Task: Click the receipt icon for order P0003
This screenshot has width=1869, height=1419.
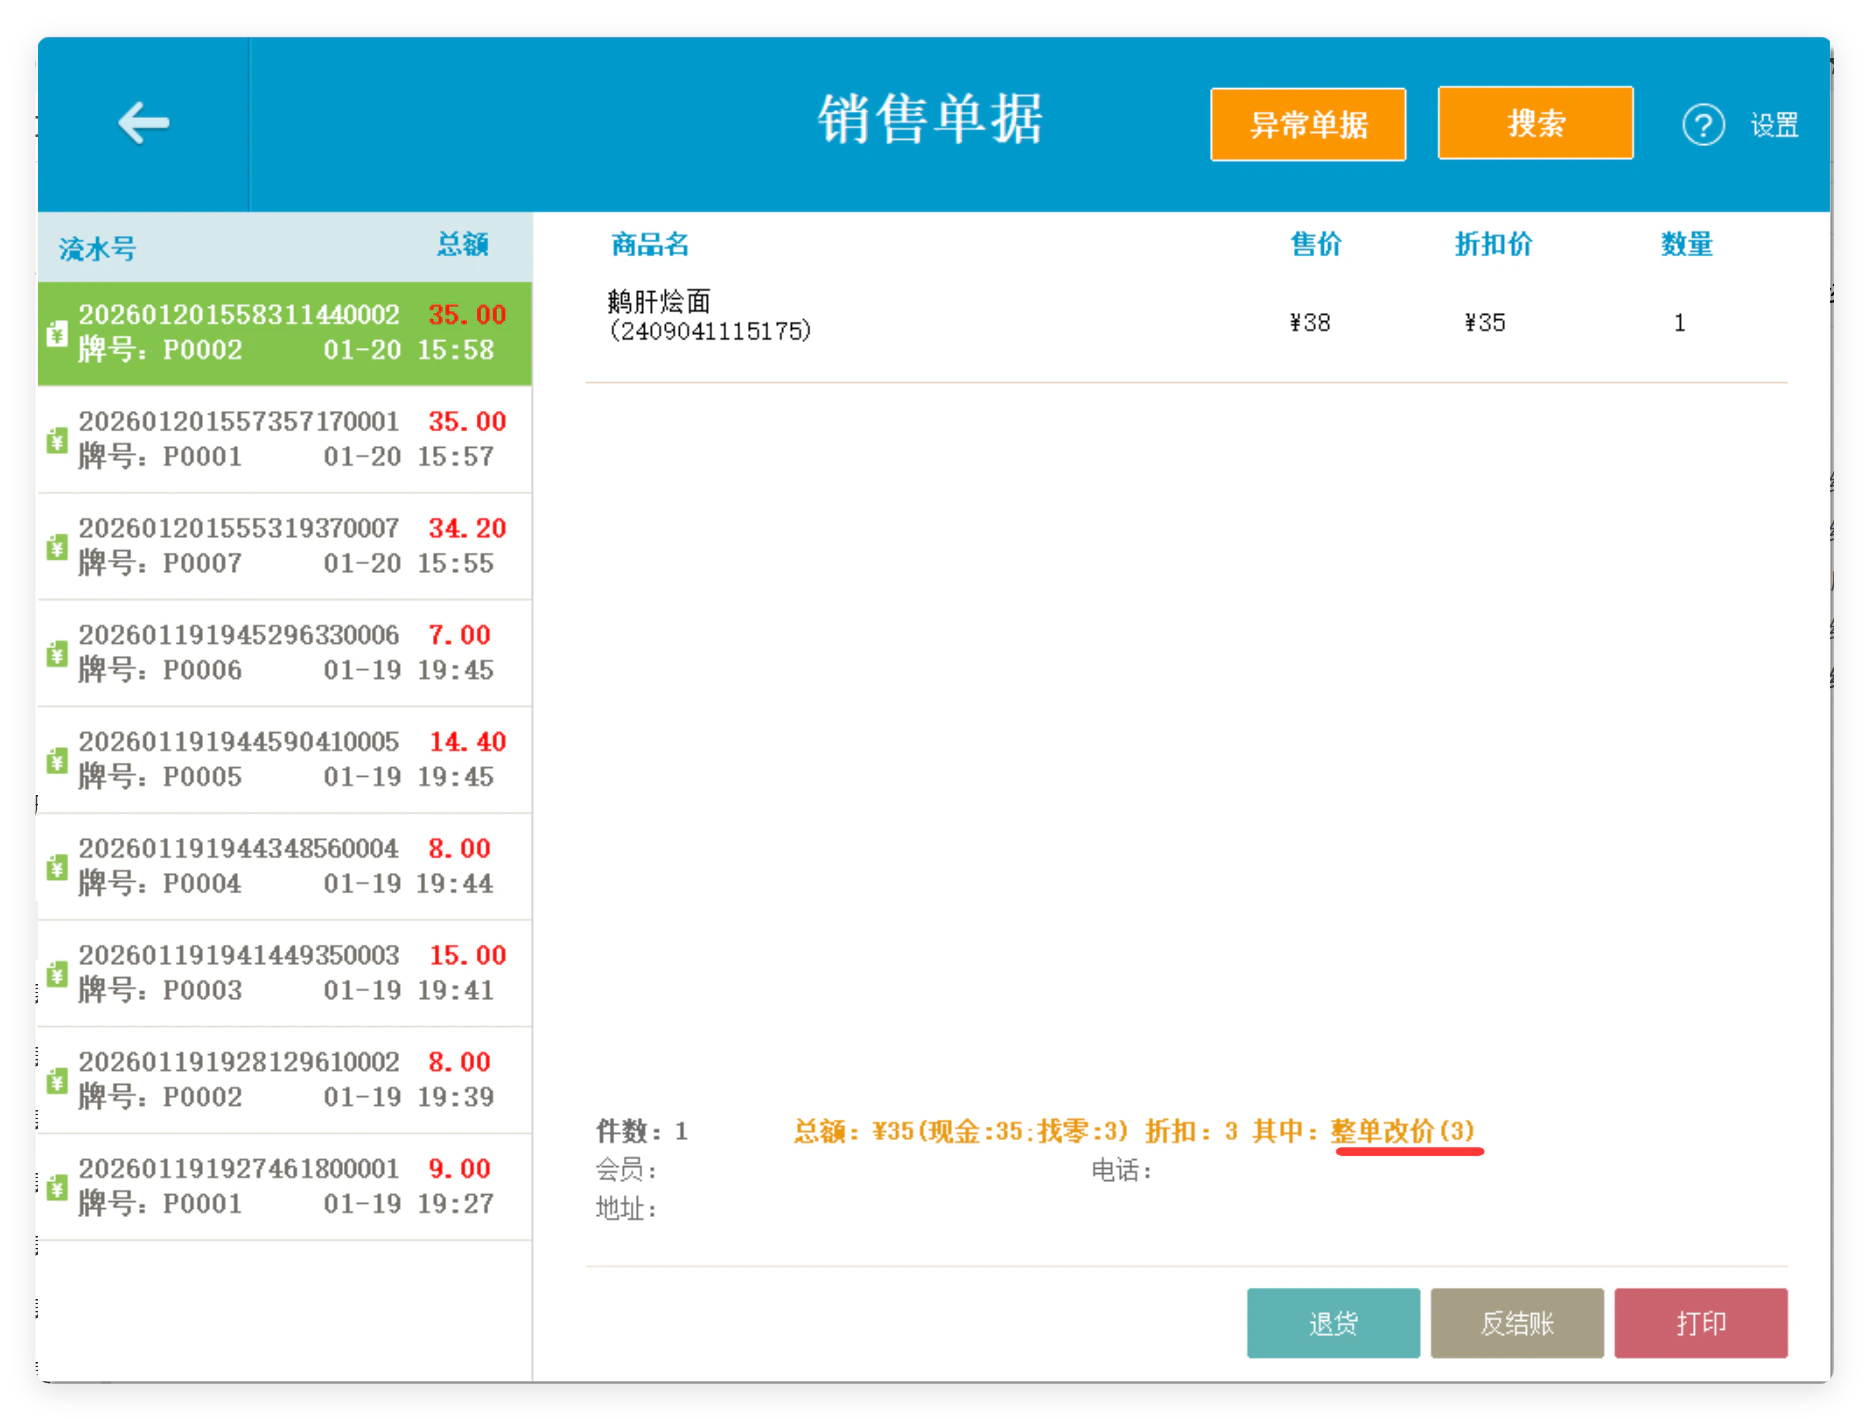Action: pos(57,974)
